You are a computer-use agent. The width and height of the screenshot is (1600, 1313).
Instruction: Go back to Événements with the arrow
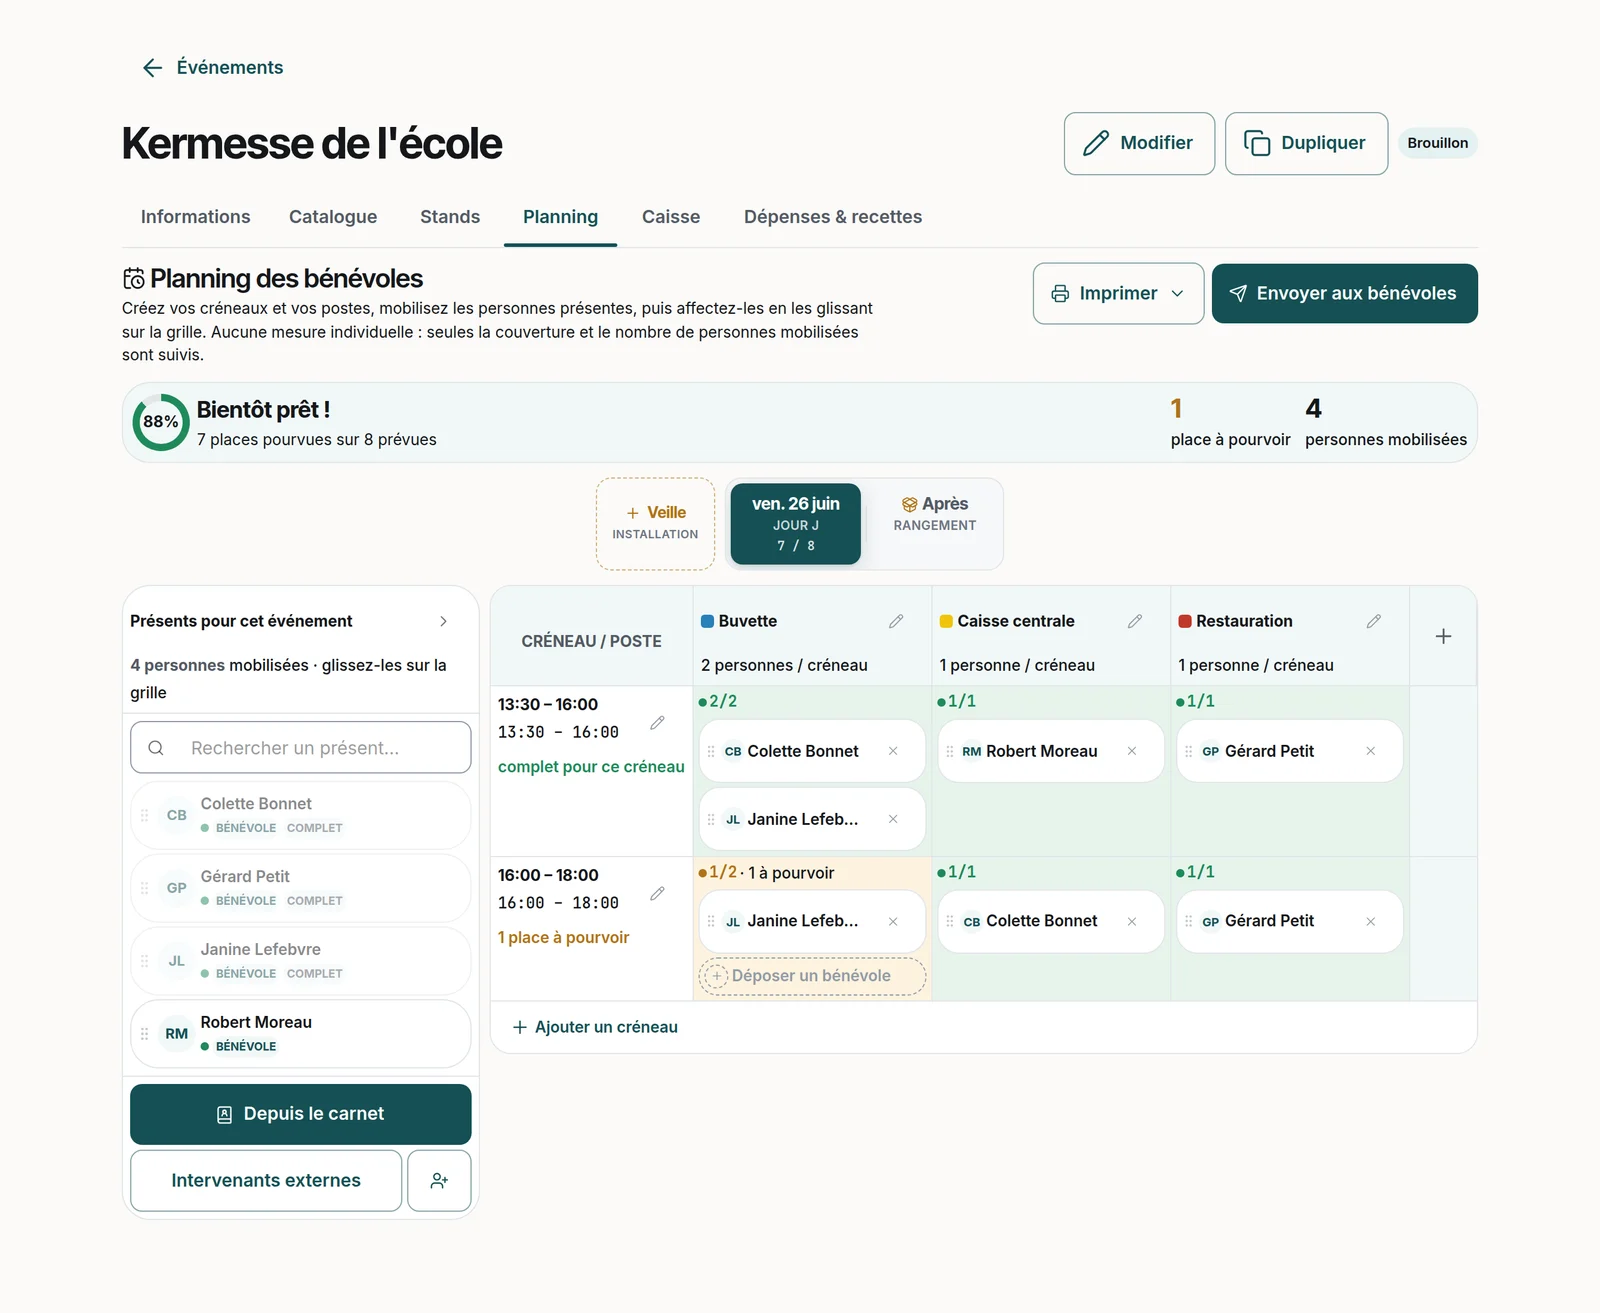[152, 68]
